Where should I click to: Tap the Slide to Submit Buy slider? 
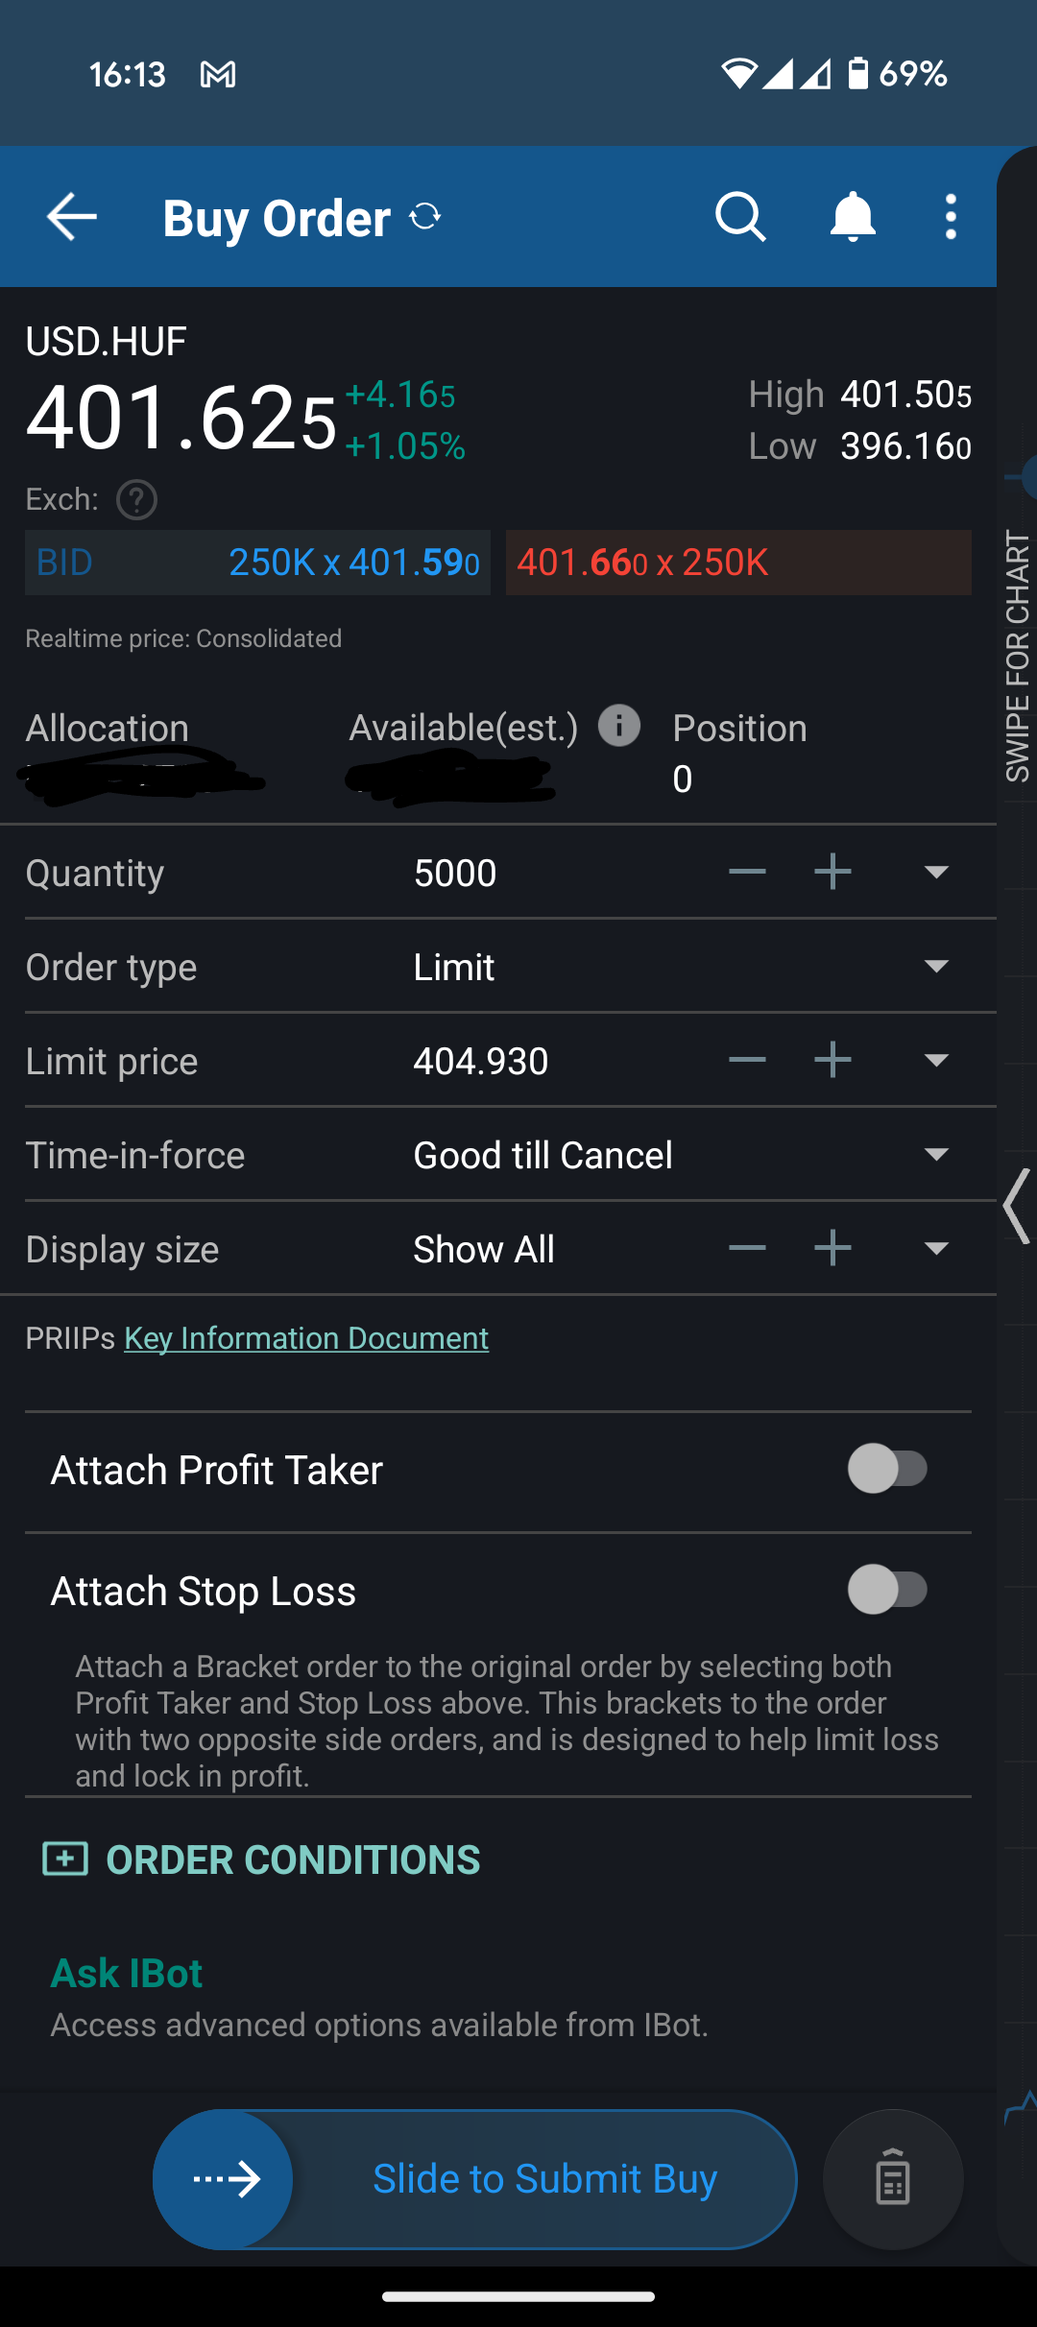coord(224,2178)
